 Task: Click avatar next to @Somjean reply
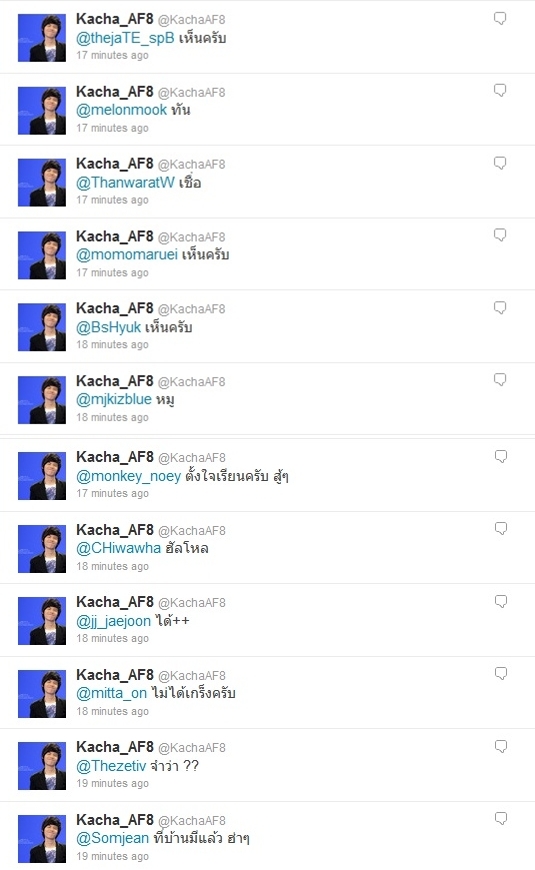pyautogui.click(x=42, y=838)
